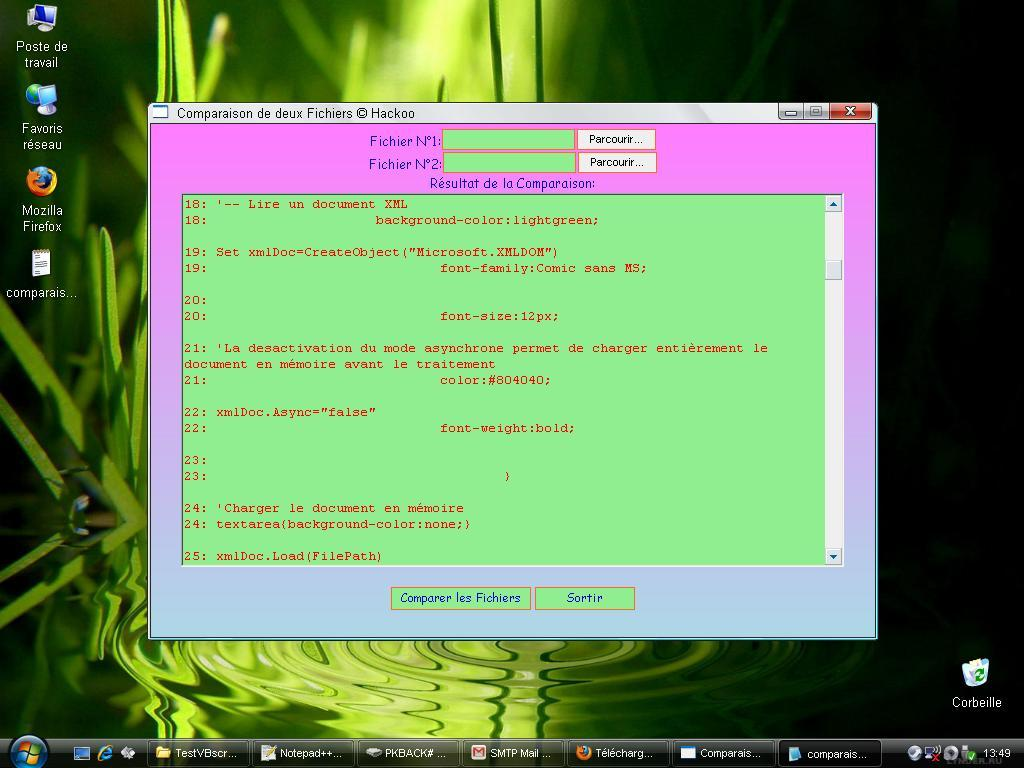Open Favoris réseau desktop icon
1024x768 pixels.
(x=41, y=101)
